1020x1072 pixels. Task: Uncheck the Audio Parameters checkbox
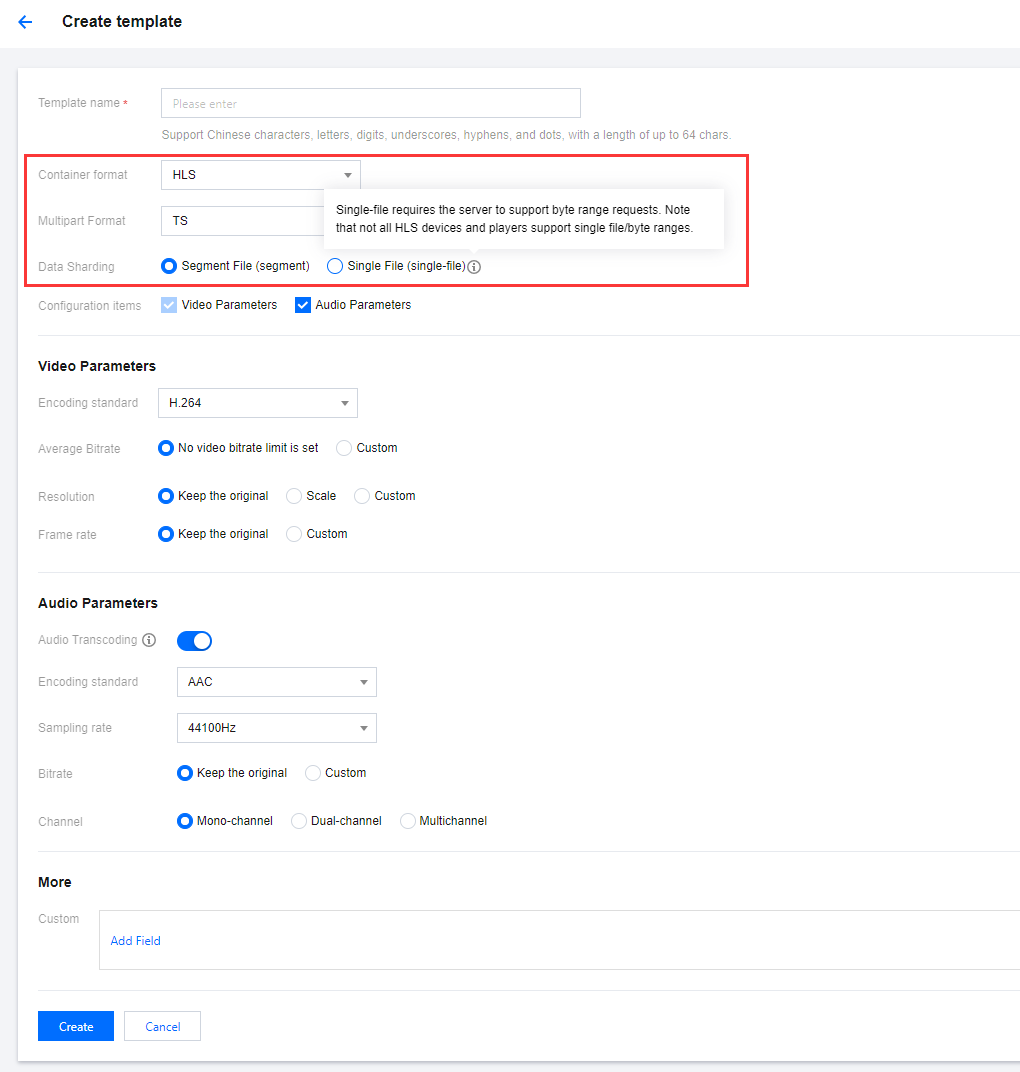pyautogui.click(x=303, y=305)
